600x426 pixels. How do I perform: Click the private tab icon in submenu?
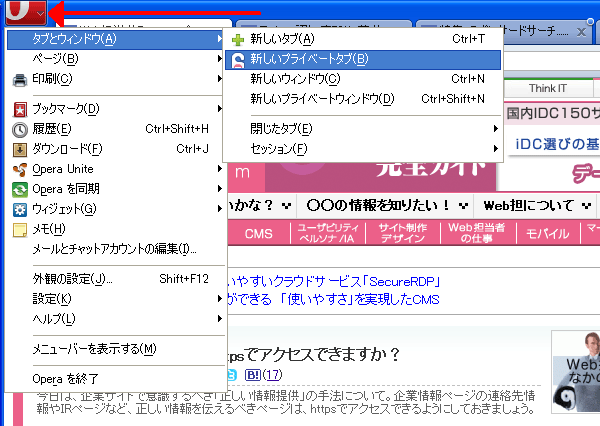tap(238, 60)
